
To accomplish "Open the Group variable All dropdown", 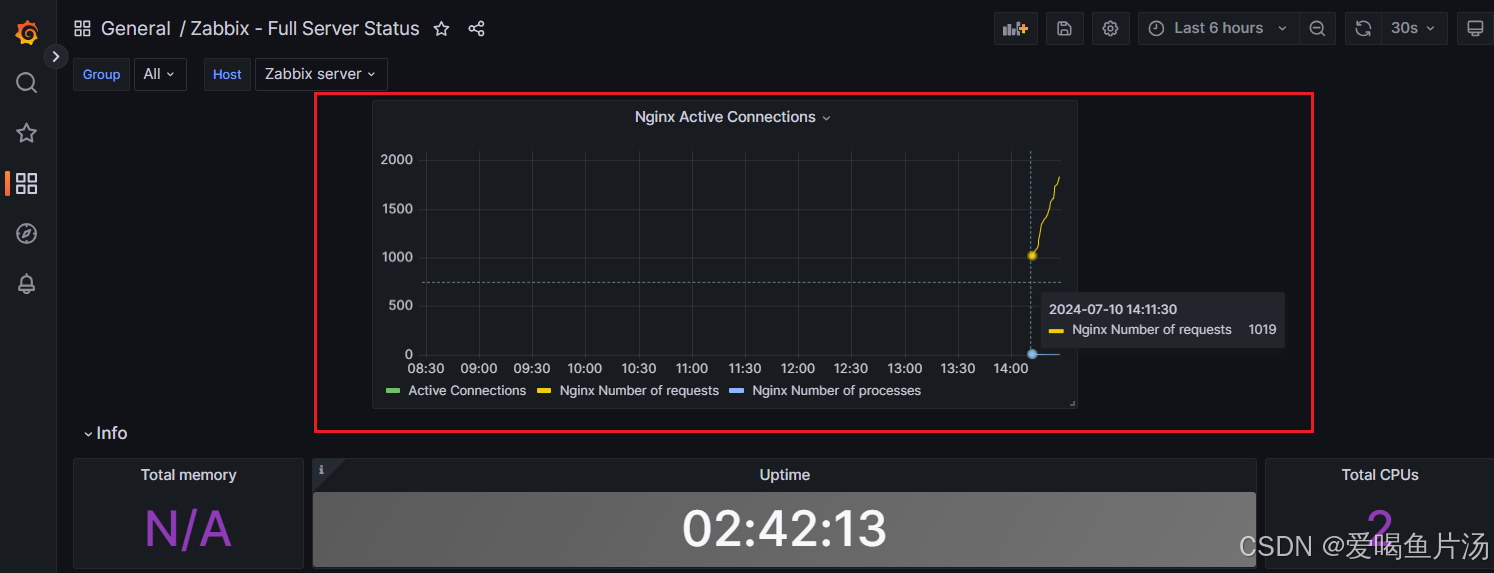I will [x=159, y=74].
